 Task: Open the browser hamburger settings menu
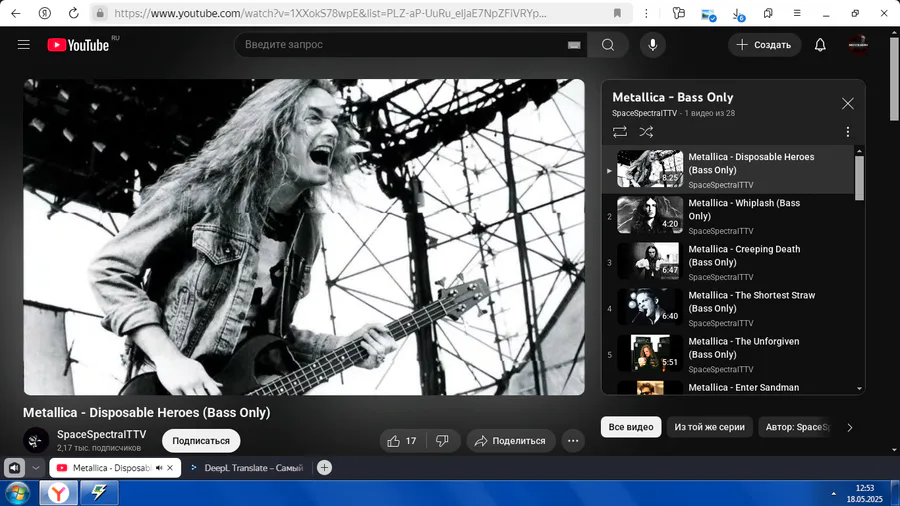[797, 13]
